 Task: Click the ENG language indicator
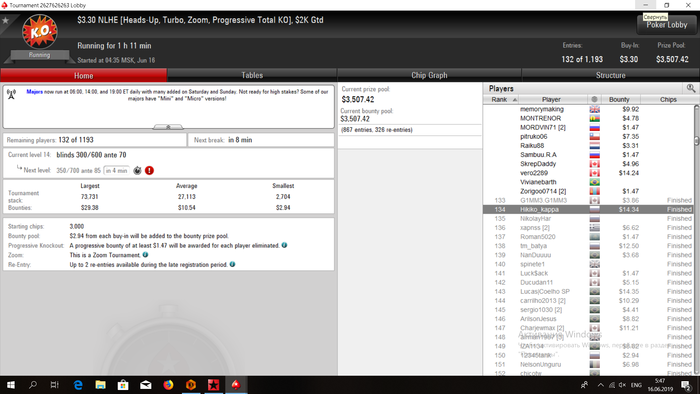pyautogui.click(x=636, y=385)
